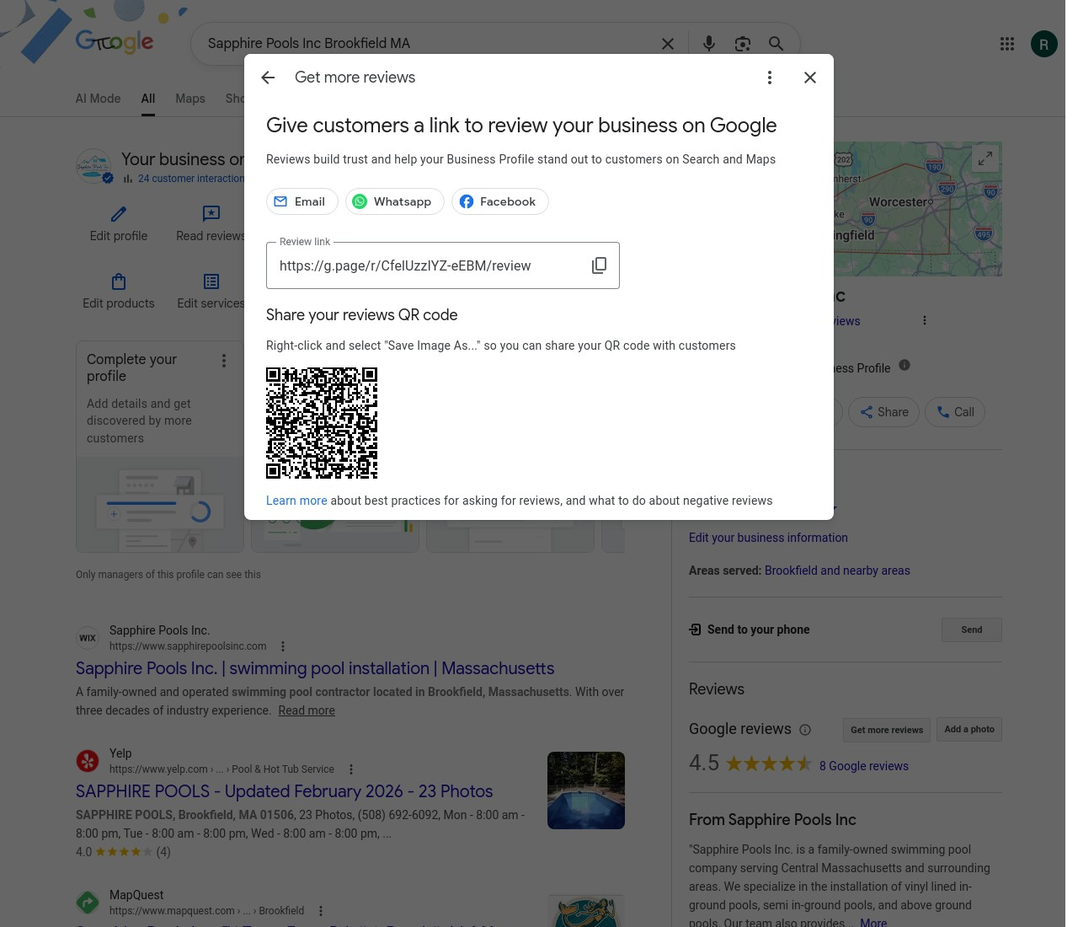The height and width of the screenshot is (927, 1078).
Task: Open the Google apps launcher grid
Action: tap(1006, 43)
